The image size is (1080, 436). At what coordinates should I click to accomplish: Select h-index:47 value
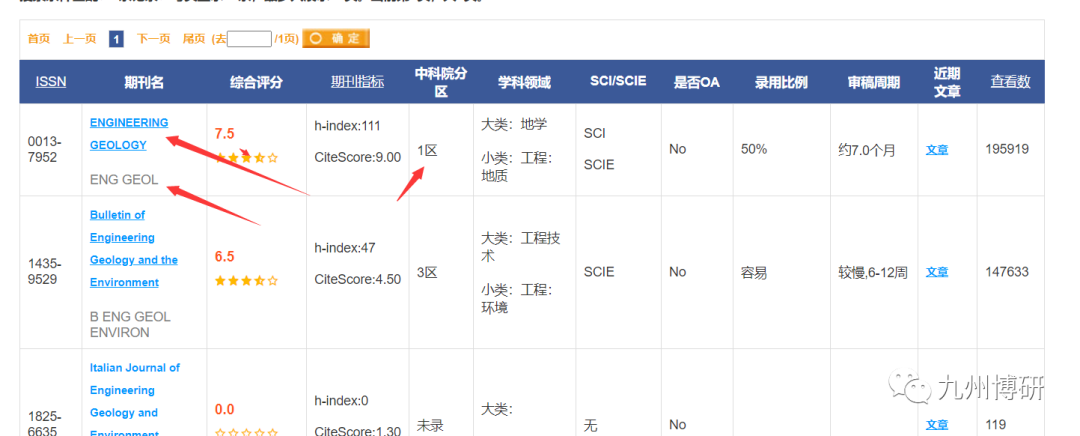(x=345, y=248)
